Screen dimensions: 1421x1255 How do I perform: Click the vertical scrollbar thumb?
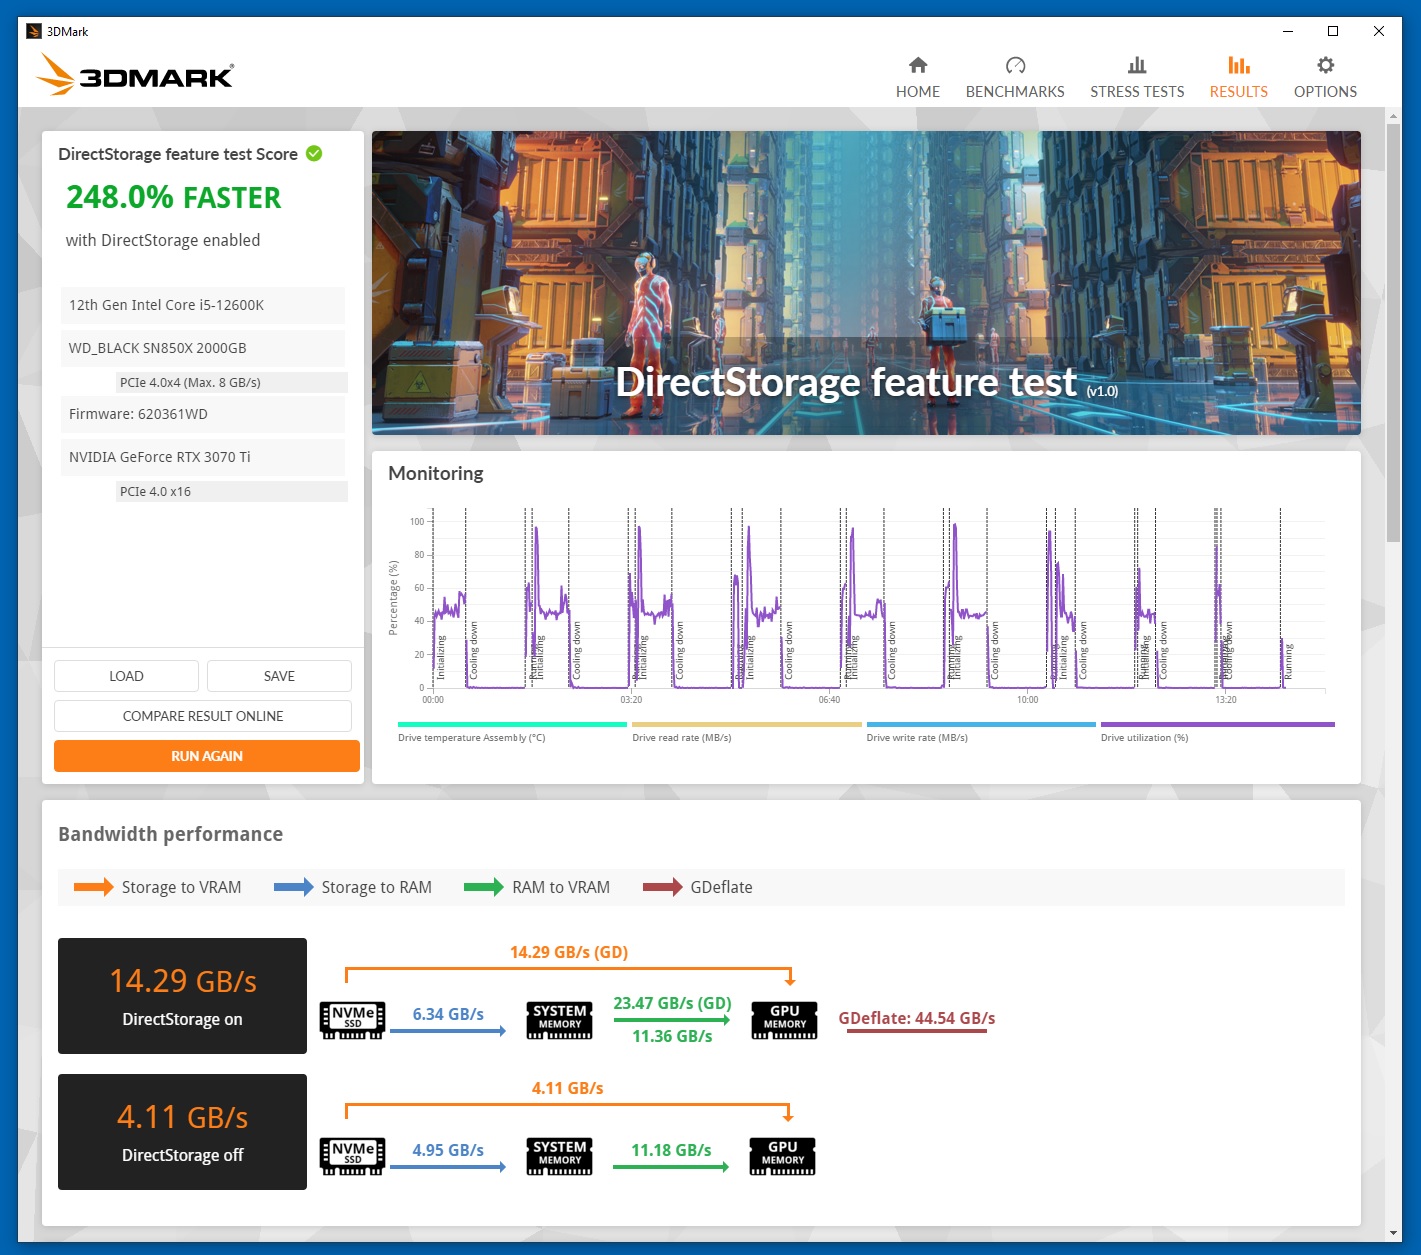pos(1393,332)
